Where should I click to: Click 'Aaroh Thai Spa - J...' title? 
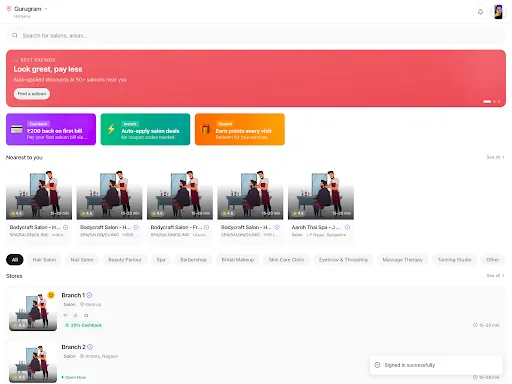(x=316, y=227)
